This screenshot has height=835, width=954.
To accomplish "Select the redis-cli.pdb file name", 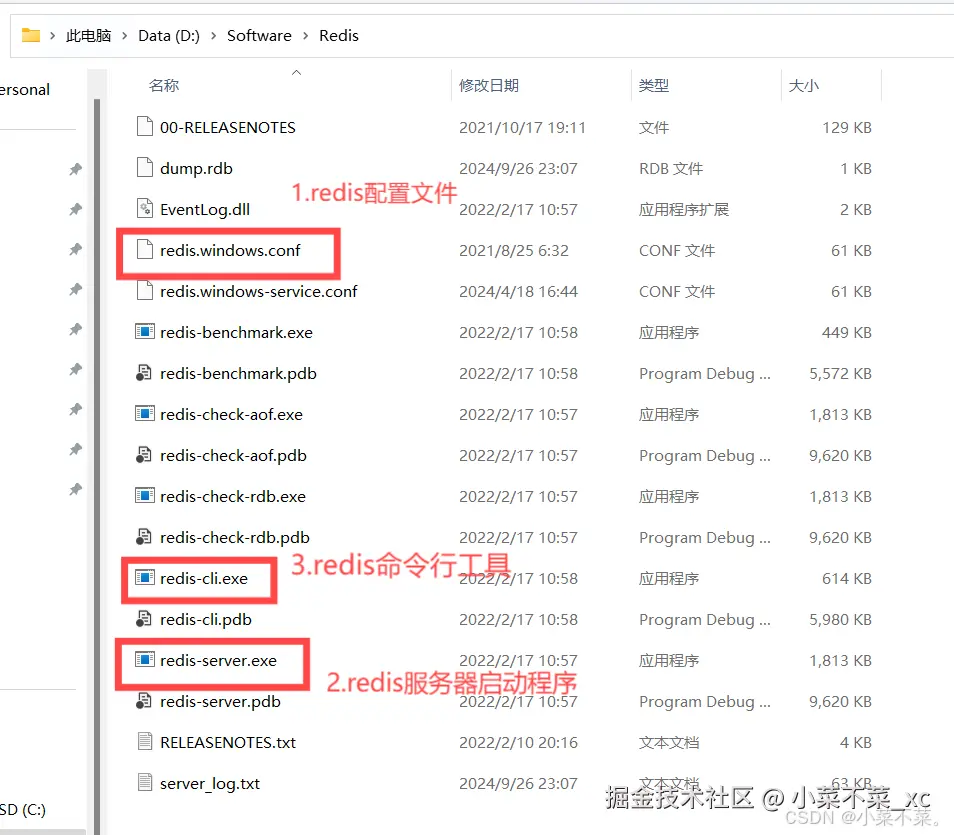I will (x=206, y=620).
